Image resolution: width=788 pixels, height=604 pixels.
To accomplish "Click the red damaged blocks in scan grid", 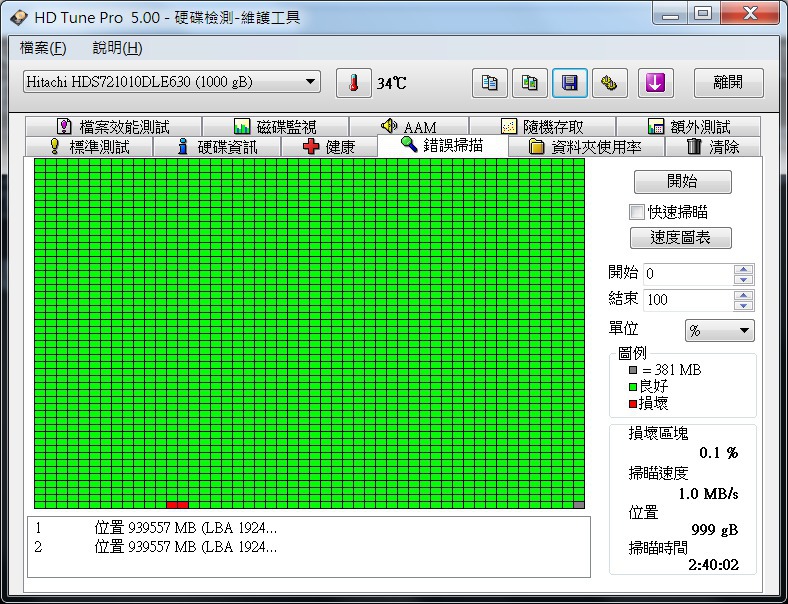I will [x=177, y=505].
